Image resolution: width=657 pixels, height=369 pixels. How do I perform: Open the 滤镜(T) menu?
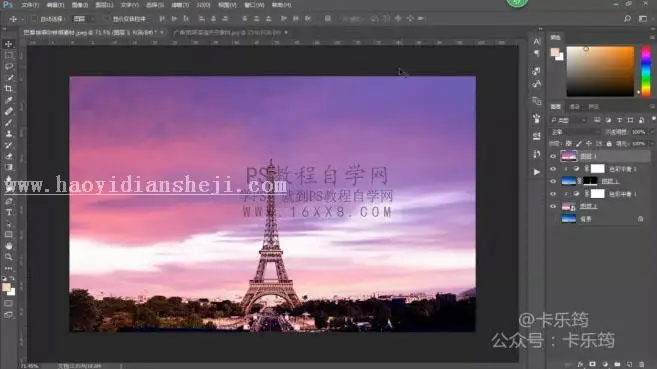click(x=180, y=5)
